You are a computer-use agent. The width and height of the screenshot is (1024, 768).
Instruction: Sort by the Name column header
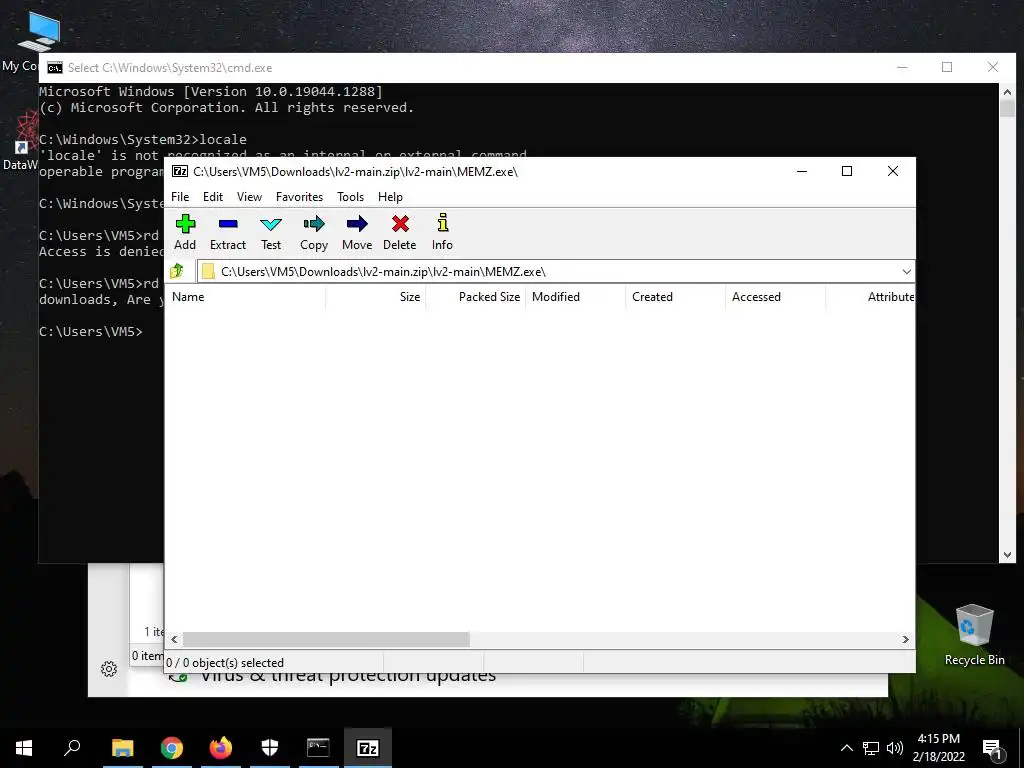(x=245, y=296)
